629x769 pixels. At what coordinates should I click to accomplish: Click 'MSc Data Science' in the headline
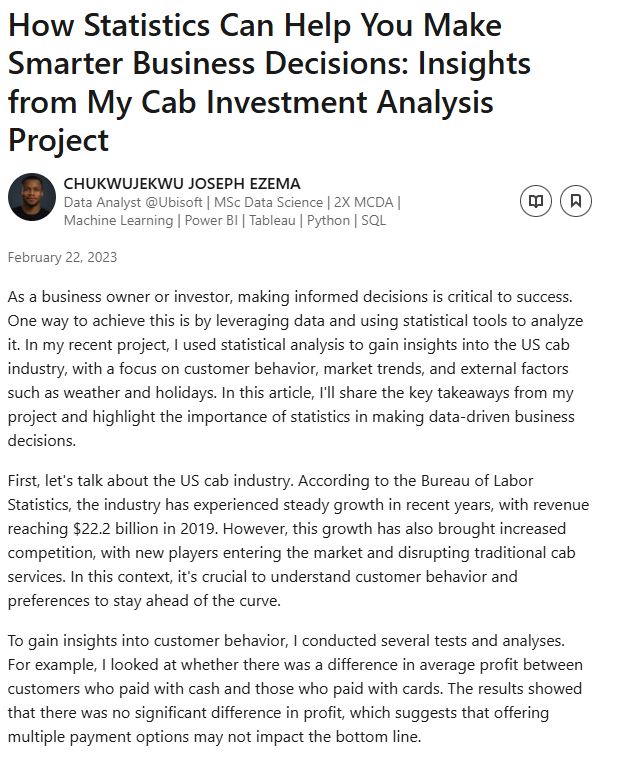coord(268,202)
